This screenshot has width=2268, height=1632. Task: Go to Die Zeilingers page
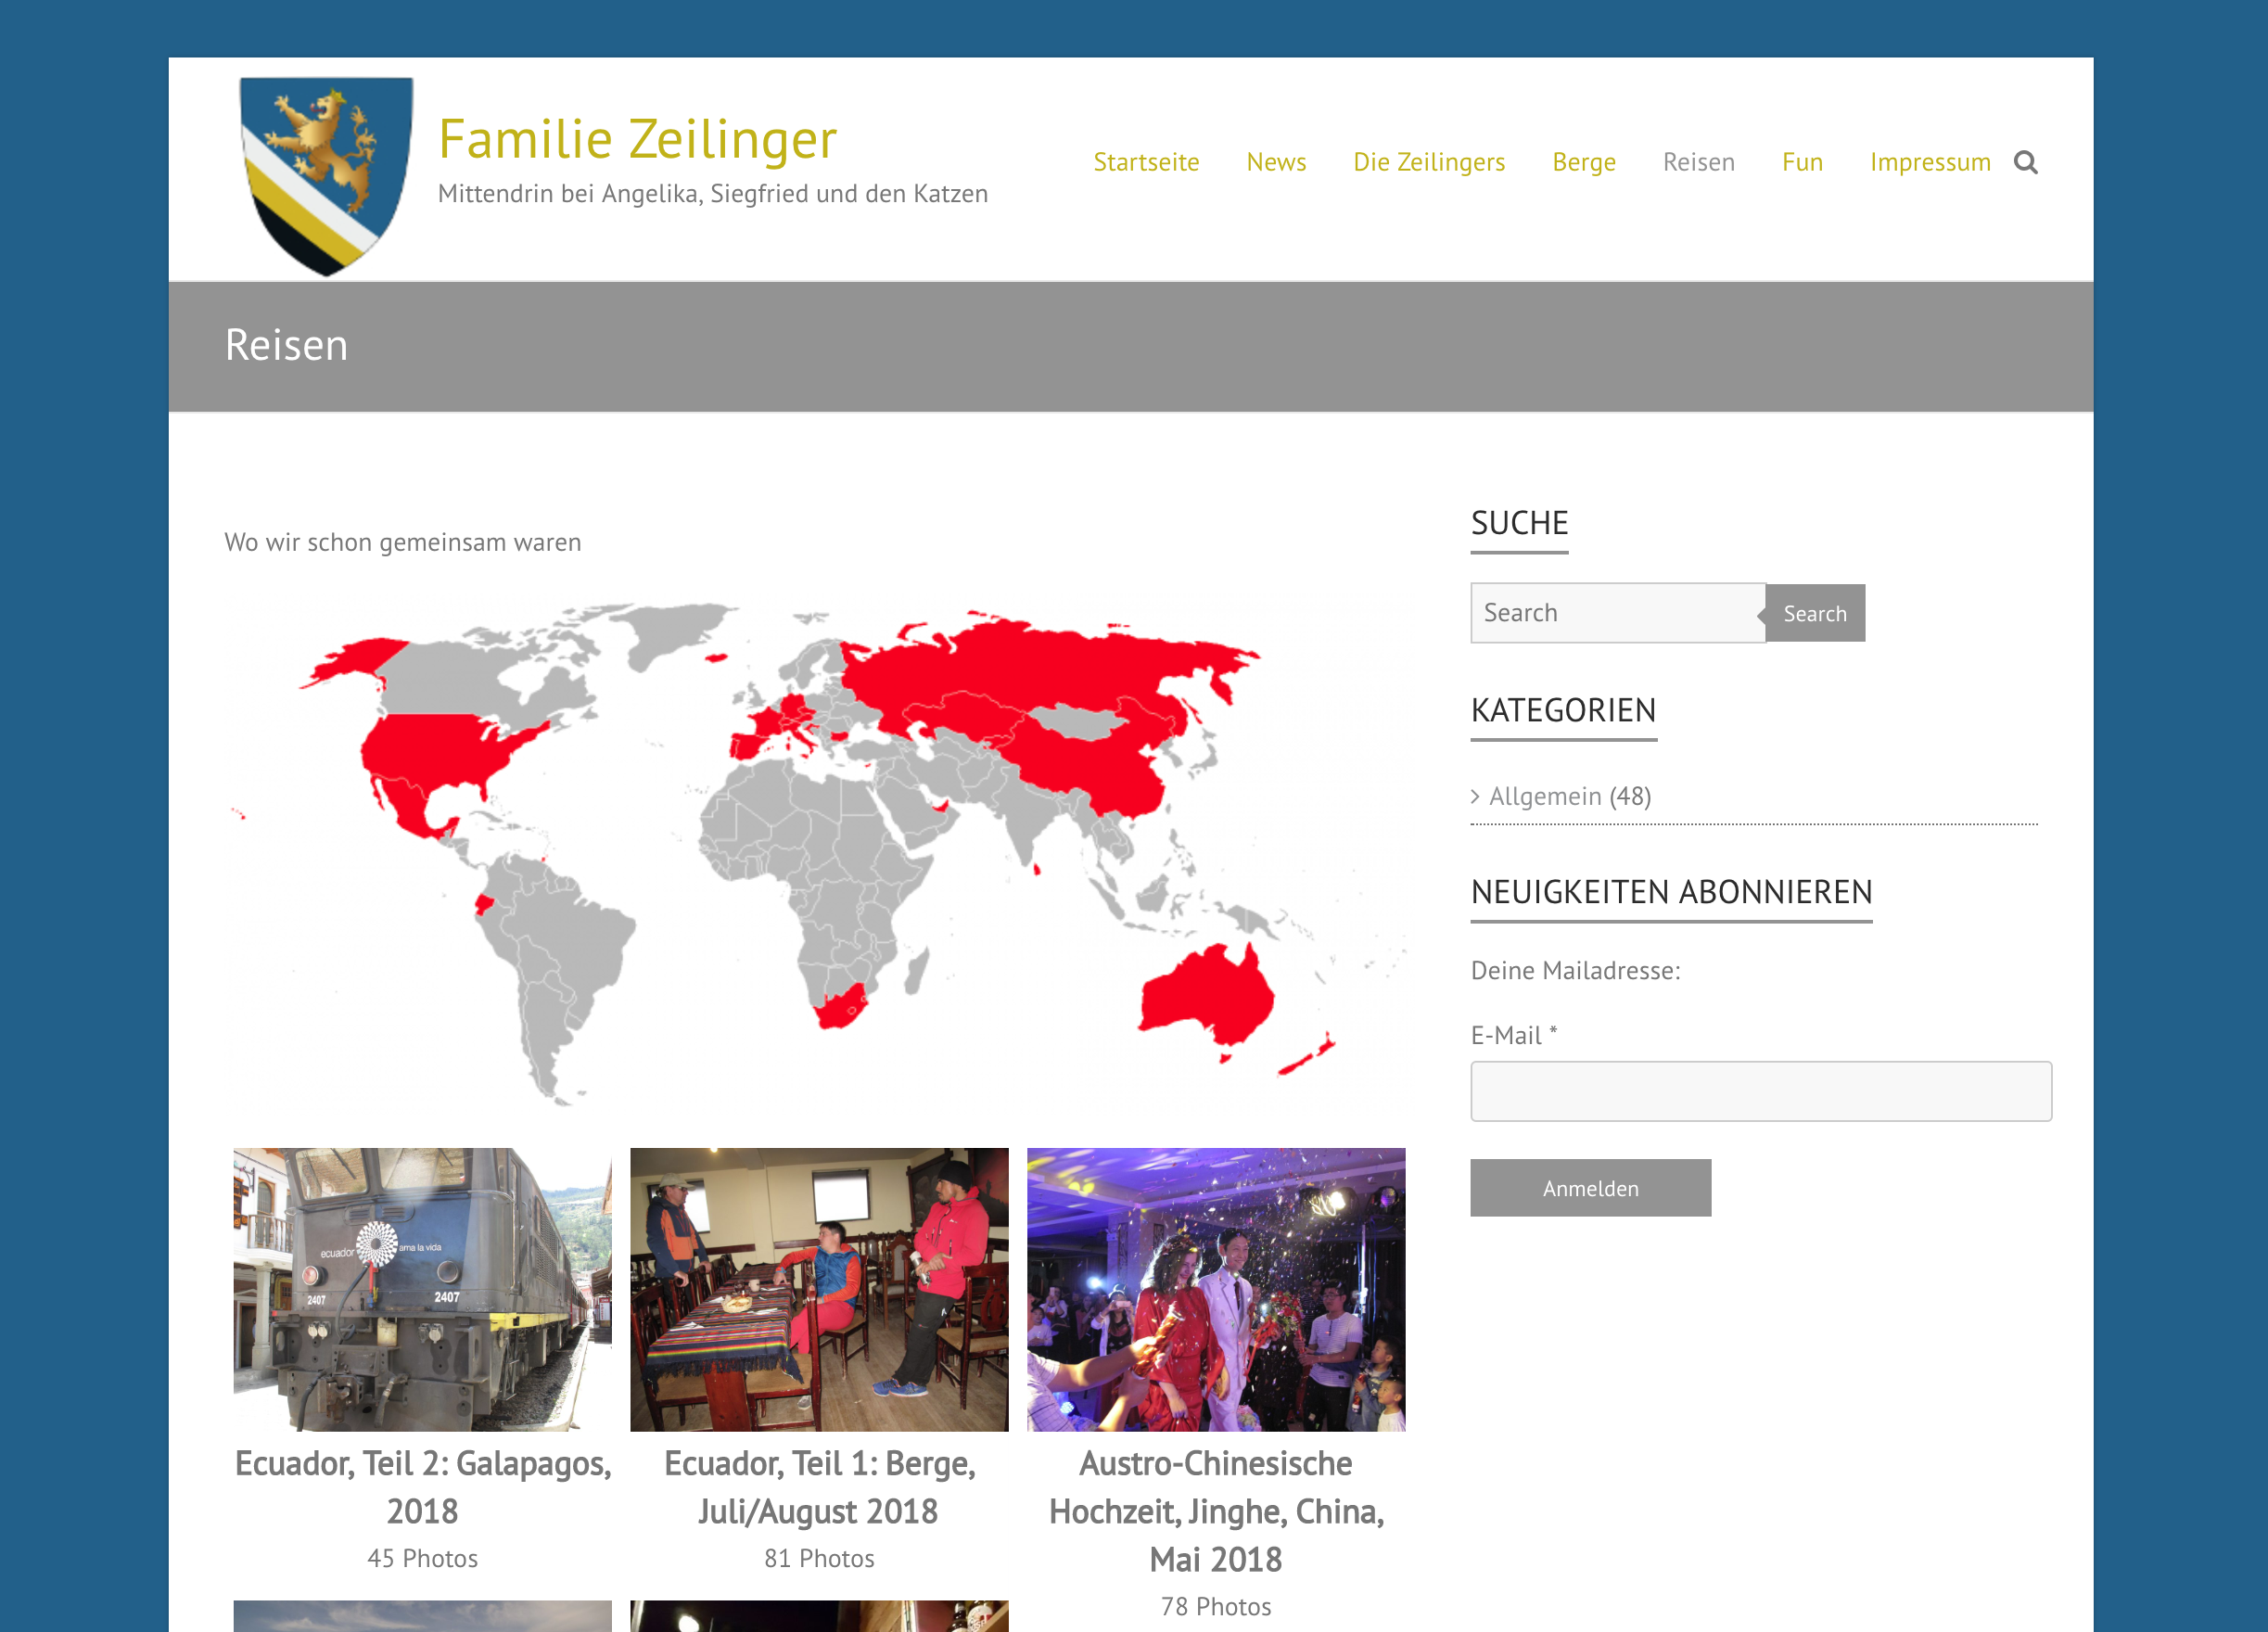coord(1429,162)
